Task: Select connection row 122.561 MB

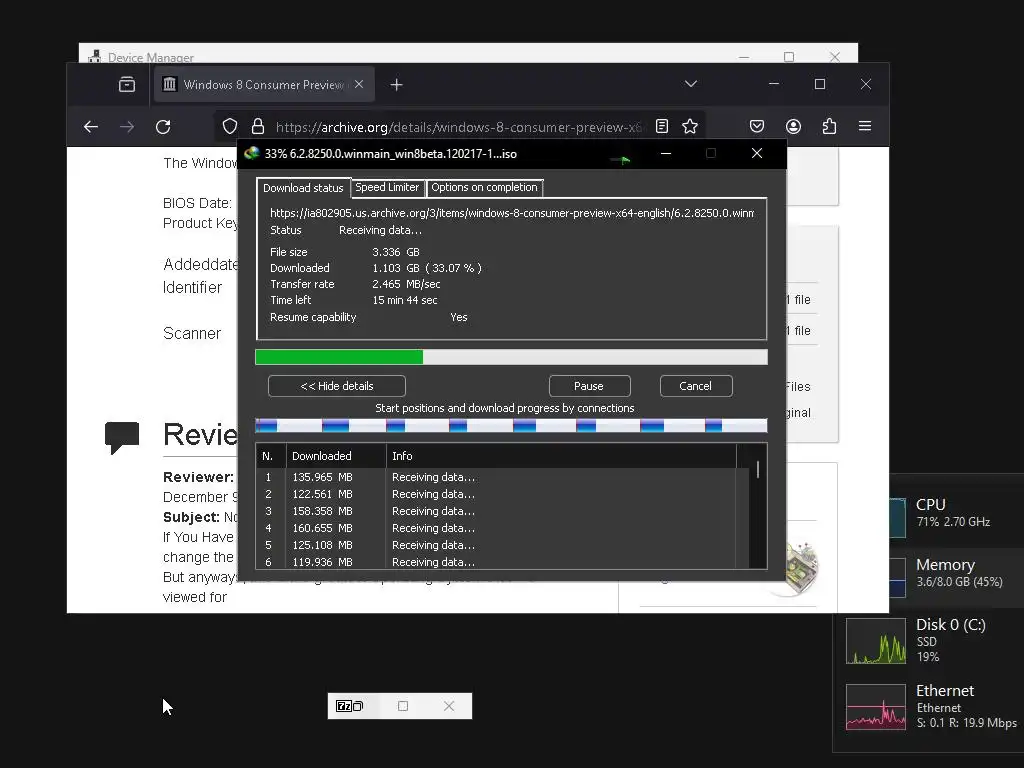Action: [503, 494]
